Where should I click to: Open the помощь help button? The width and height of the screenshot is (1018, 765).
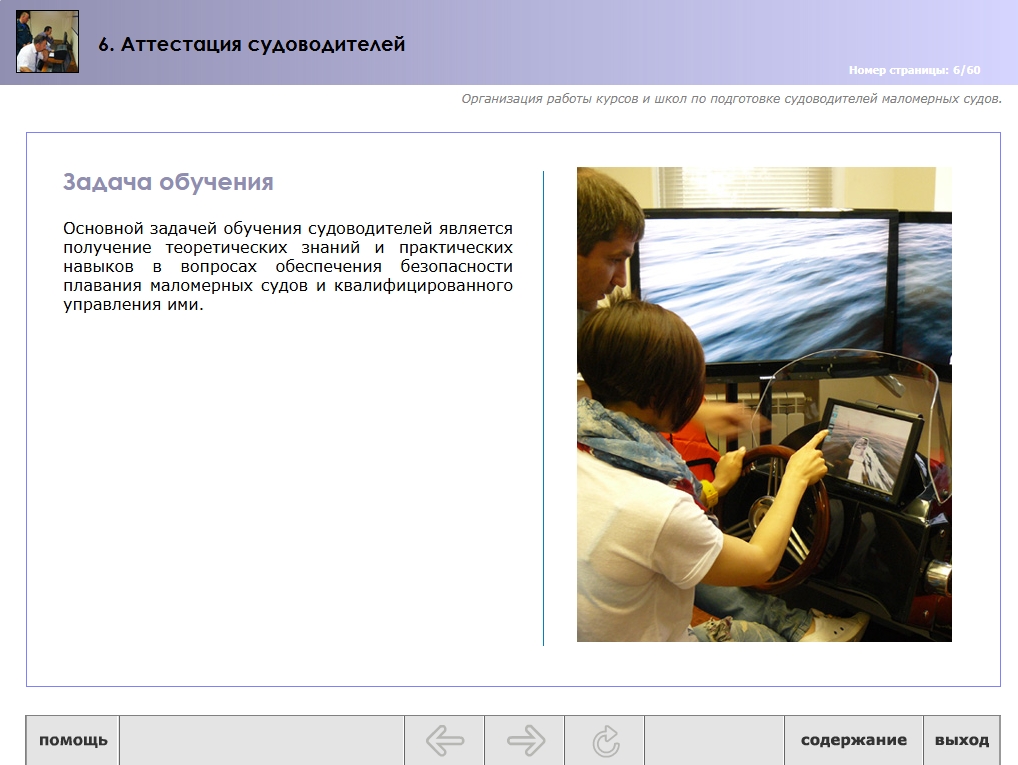coord(73,740)
